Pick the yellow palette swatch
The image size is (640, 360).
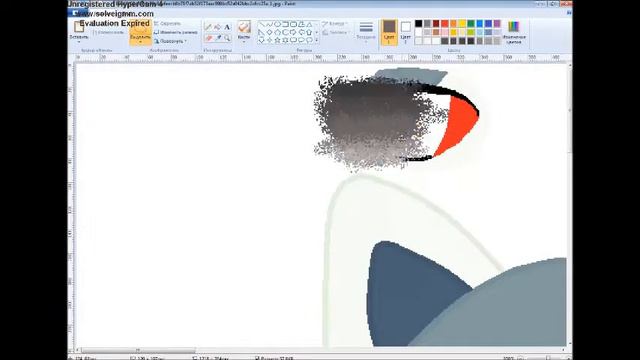(462, 24)
